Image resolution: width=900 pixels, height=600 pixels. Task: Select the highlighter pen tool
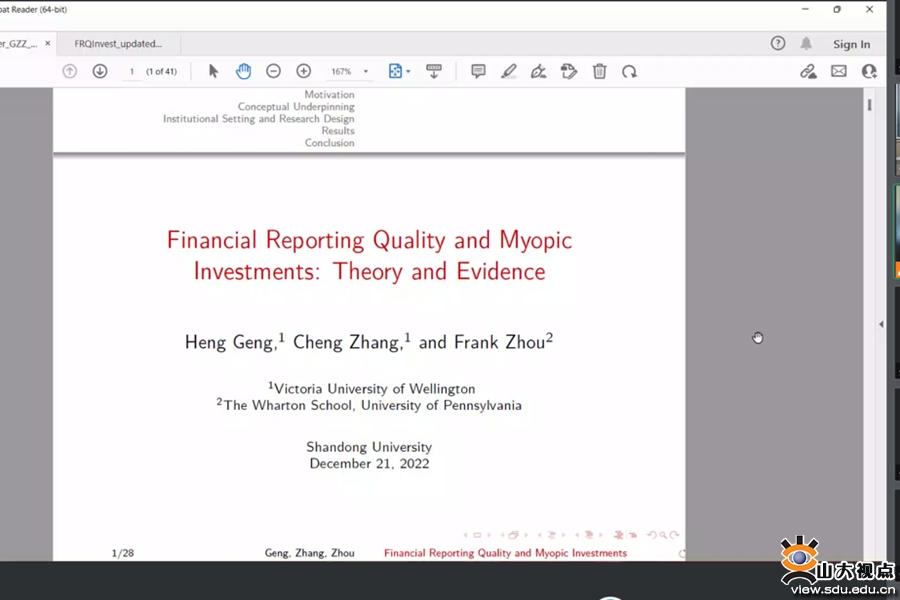[x=509, y=71]
